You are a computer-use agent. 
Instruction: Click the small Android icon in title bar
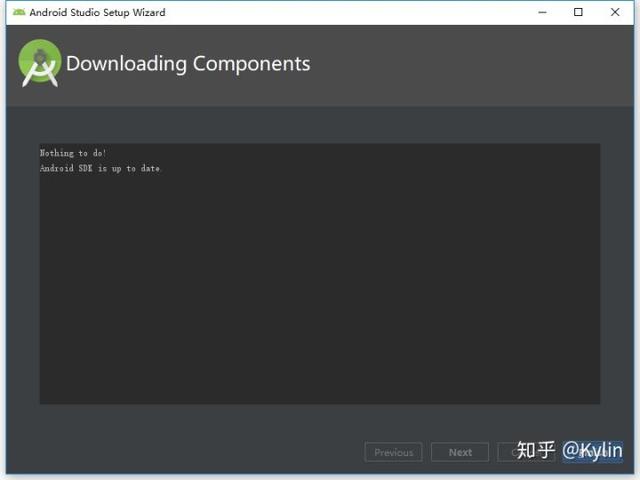(x=19, y=12)
